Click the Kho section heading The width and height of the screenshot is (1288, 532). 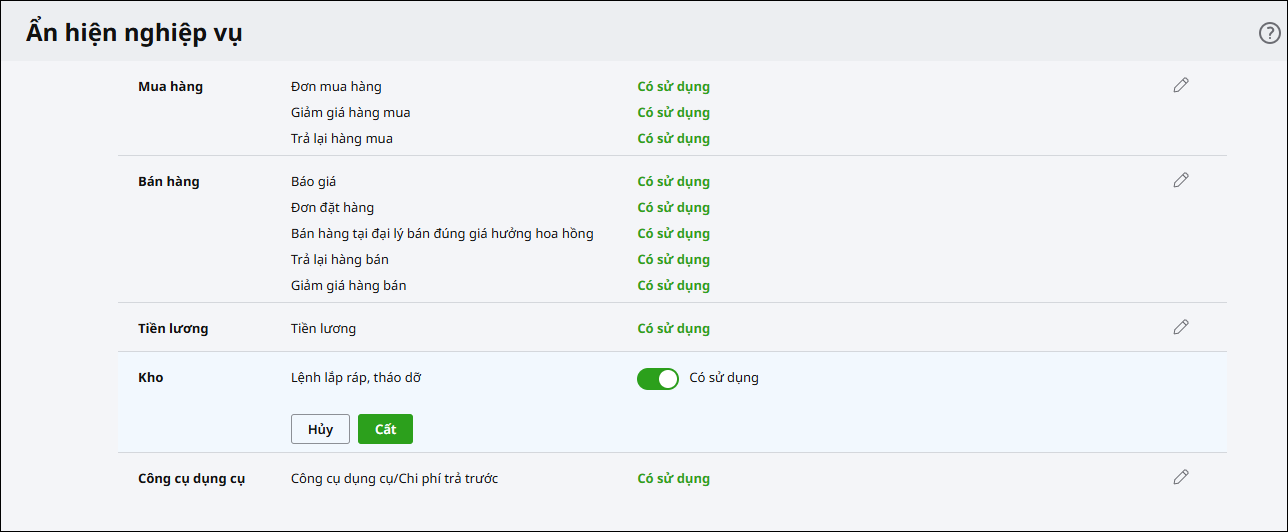[x=150, y=378]
